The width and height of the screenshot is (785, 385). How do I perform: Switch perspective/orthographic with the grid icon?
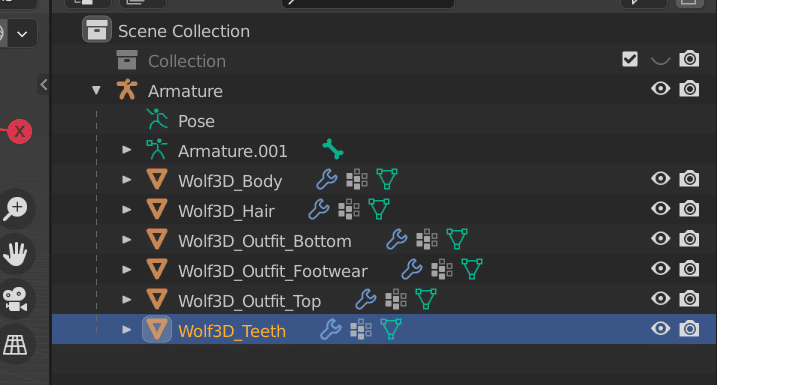pos(16,344)
